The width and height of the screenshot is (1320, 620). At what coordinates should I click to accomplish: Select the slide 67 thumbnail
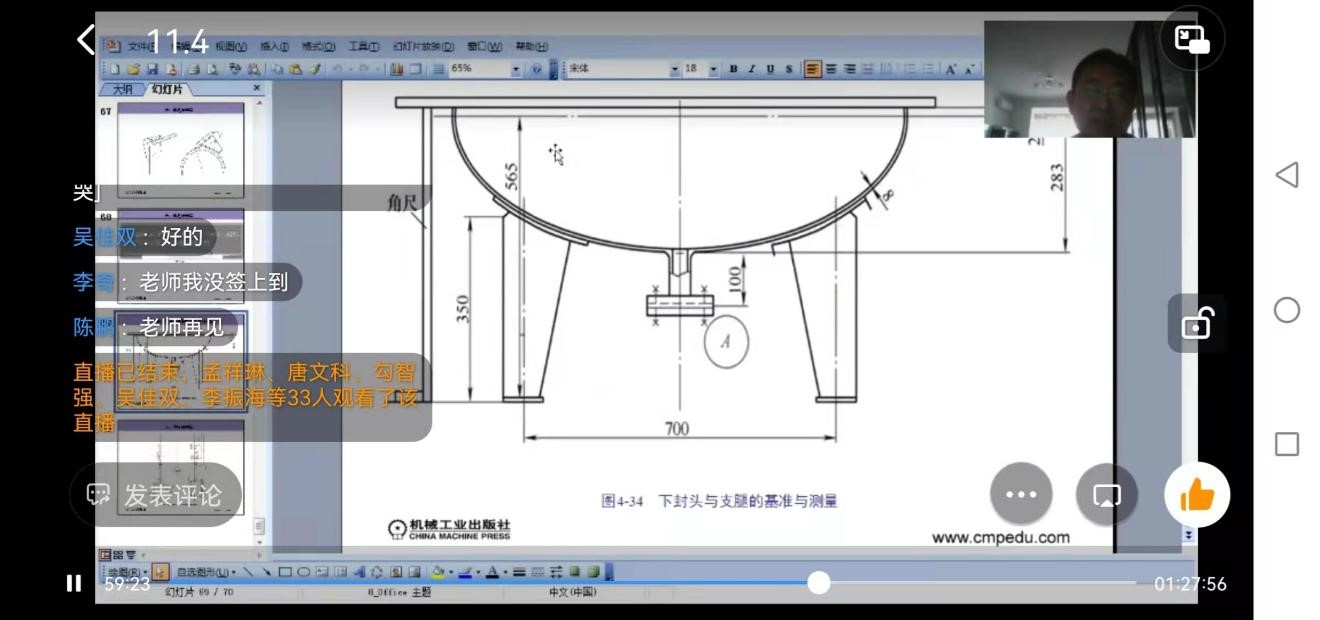point(181,150)
